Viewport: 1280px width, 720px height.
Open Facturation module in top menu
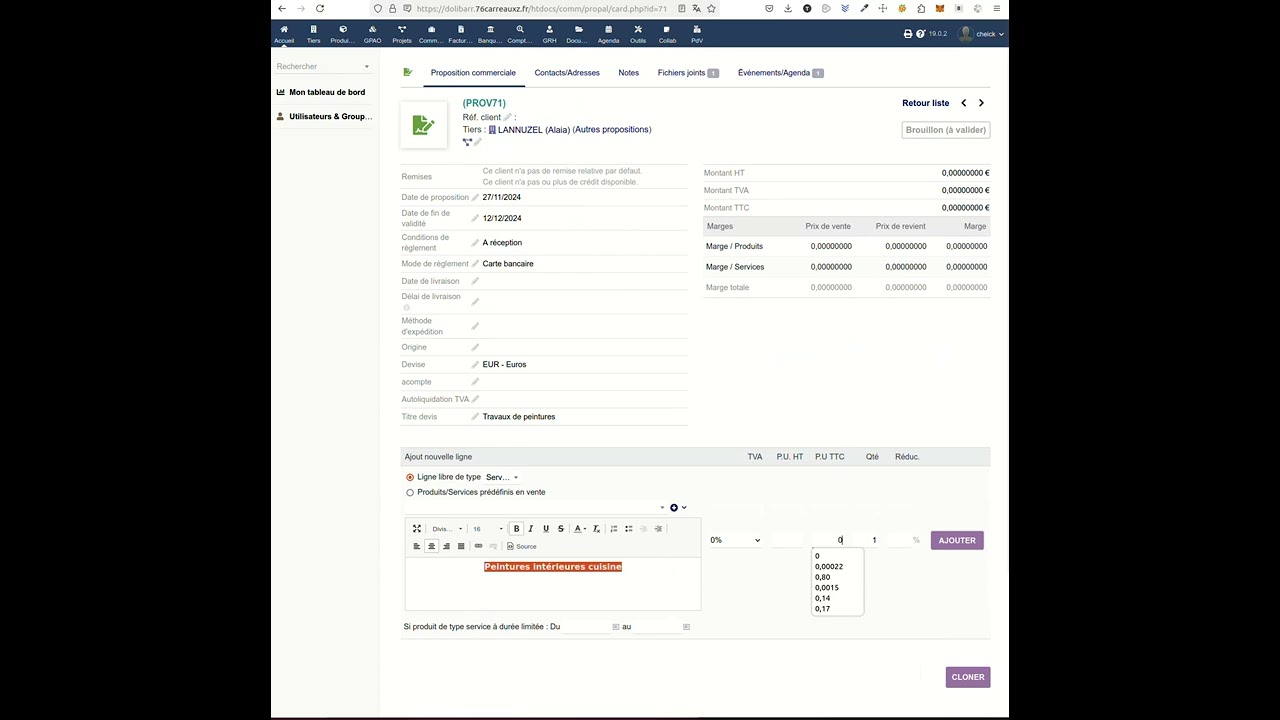pyautogui.click(x=460, y=34)
